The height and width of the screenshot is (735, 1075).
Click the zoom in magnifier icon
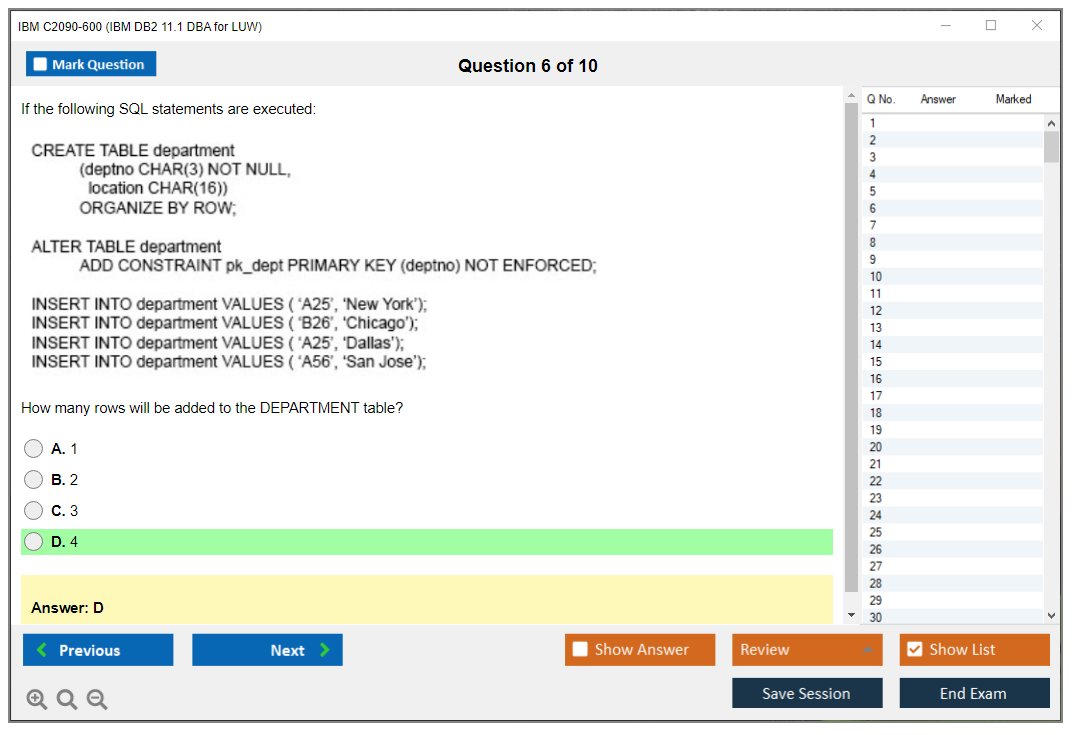click(x=37, y=700)
